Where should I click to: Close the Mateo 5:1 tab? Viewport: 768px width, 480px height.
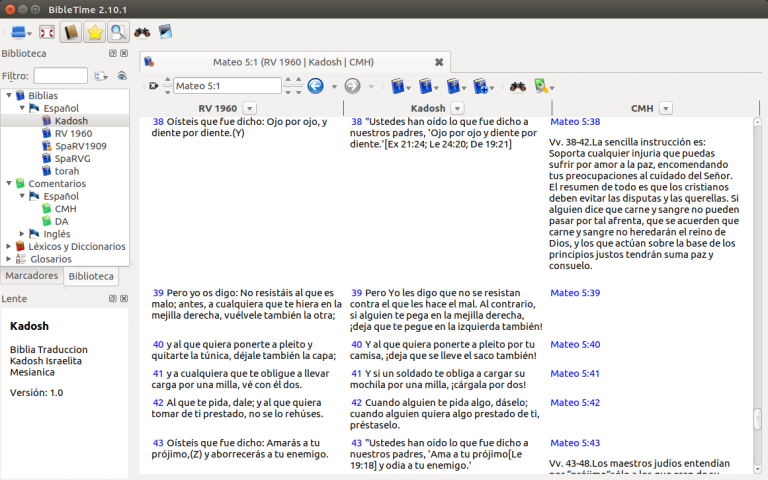(439, 62)
